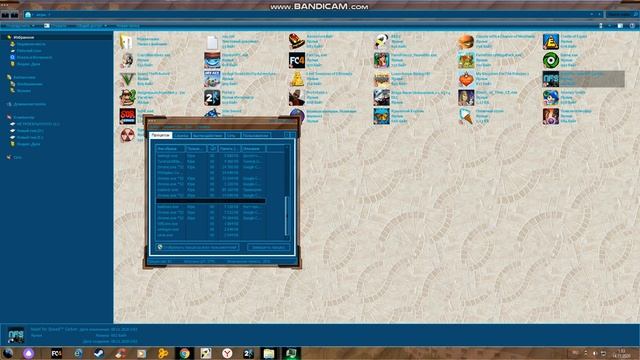Image resolution: width=640 pixels, height=360 pixels.
Task: Open Yandex Browser from the taskbar
Action: (227, 353)
